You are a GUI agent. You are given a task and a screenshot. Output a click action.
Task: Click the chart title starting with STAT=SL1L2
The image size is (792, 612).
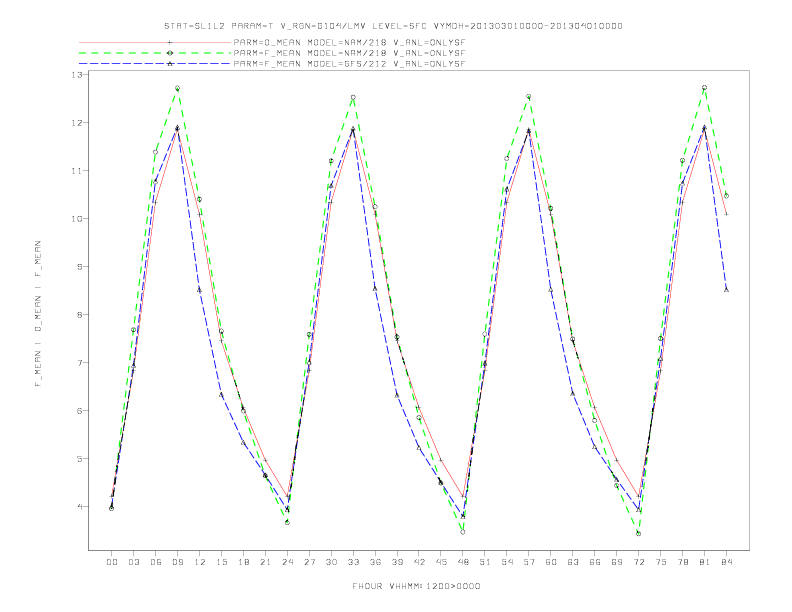pos(393,26)
